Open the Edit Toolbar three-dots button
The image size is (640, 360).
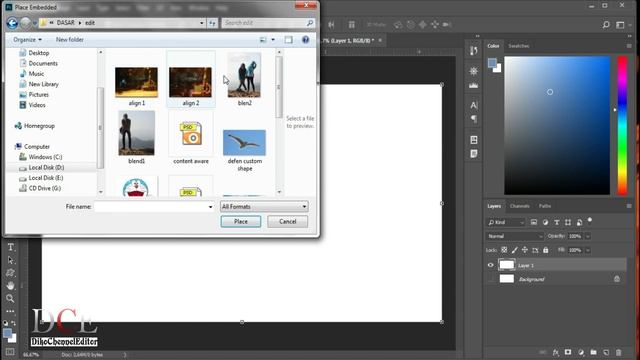coord(11,311)
